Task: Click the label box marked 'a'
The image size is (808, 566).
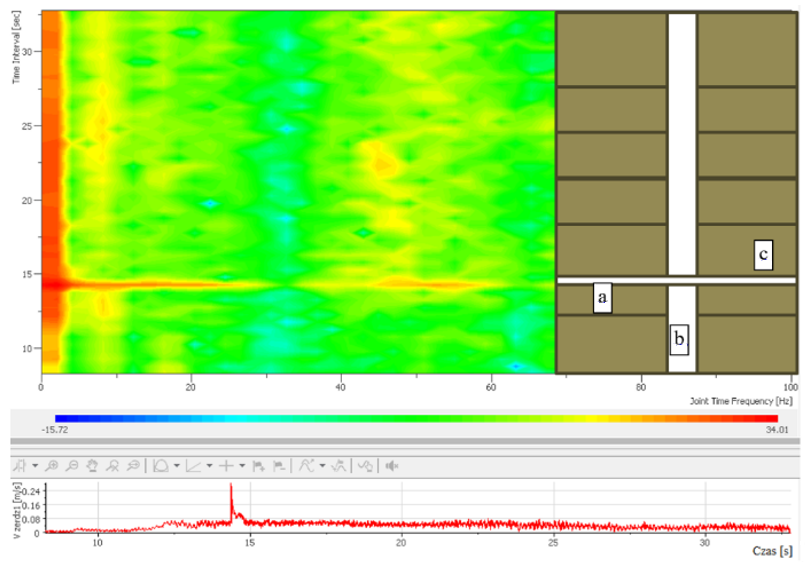Action: coord(602,298)
